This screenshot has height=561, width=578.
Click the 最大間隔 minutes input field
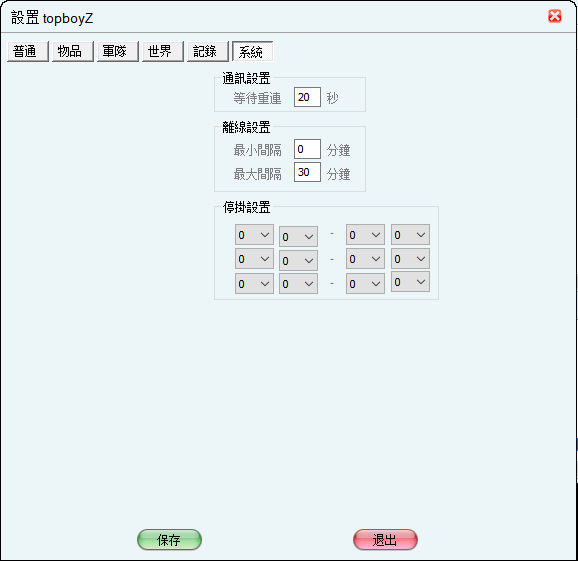(x=307, y=172)
